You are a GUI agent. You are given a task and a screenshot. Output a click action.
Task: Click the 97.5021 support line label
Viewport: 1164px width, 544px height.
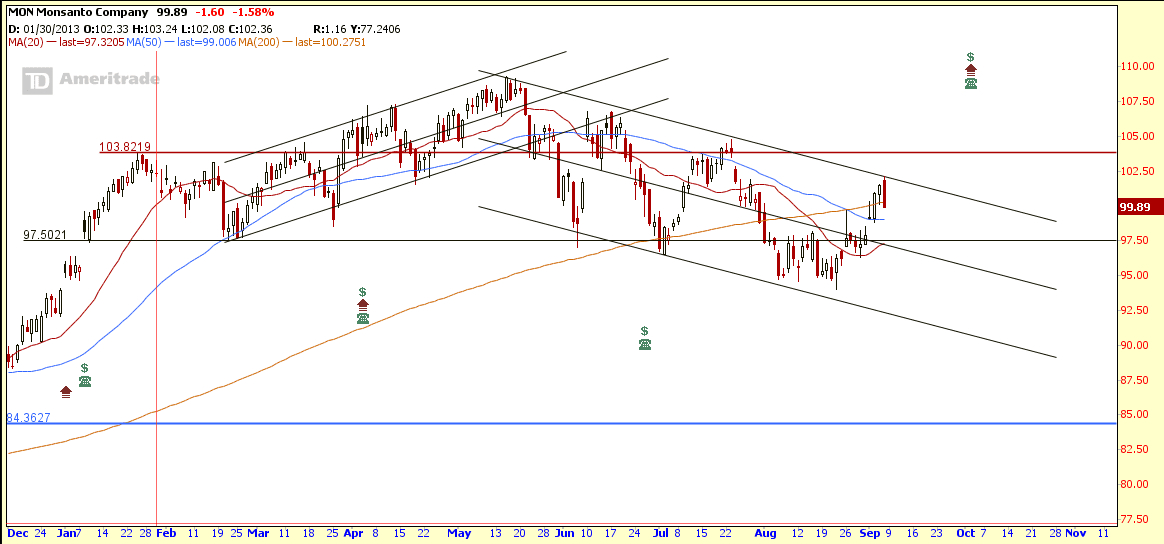[45, 235]
